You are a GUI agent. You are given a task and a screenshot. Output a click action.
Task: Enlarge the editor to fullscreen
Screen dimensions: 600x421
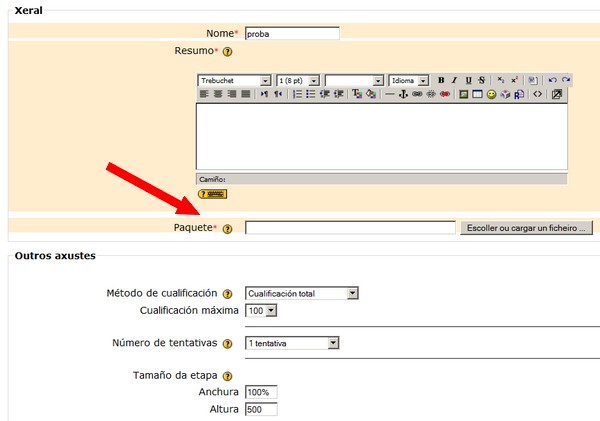(x=557, y=94)
